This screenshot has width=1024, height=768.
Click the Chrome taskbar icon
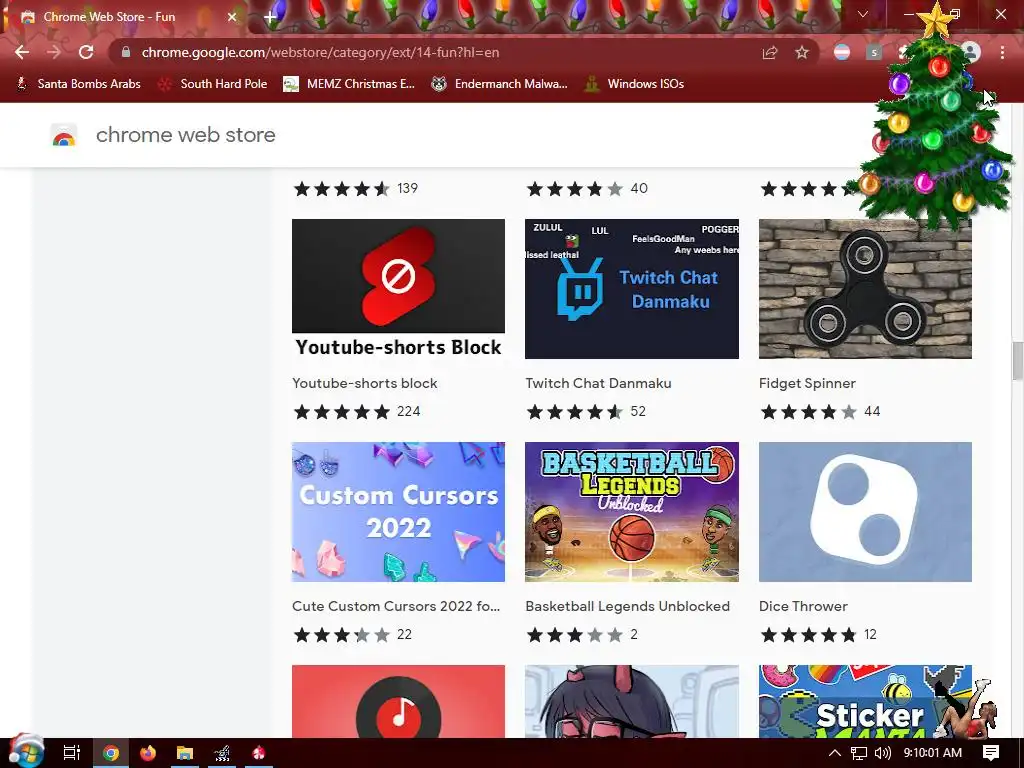[110, 753]
